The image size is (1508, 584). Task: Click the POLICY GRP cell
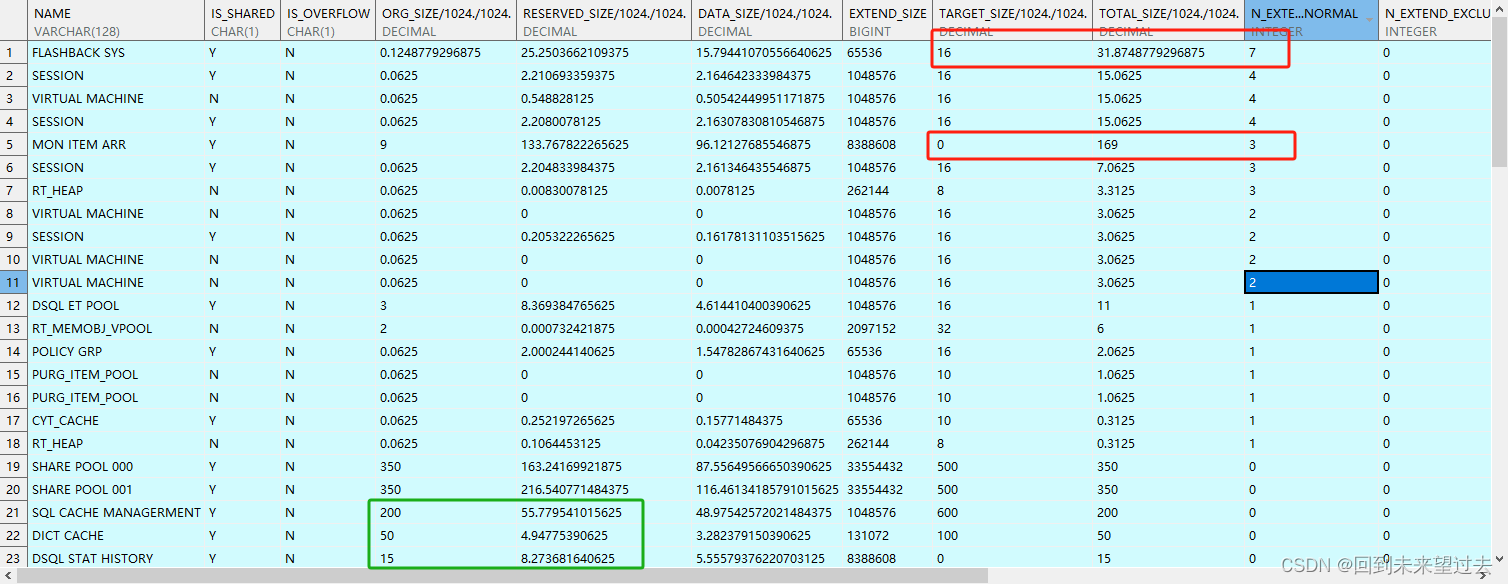click(116, 351)
